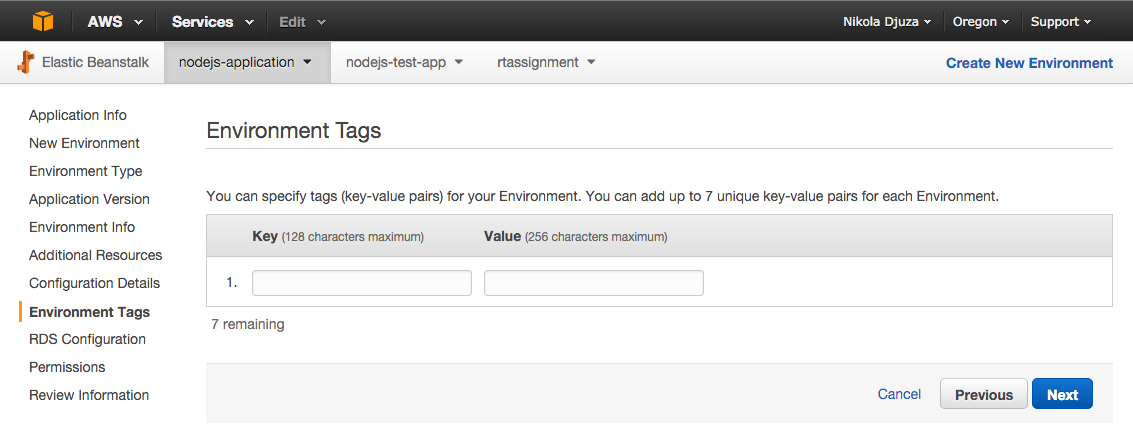The image size is (1133, 431).
Task: Go to Application Version step
Action: pyautogui.click(x=89, y=199)
